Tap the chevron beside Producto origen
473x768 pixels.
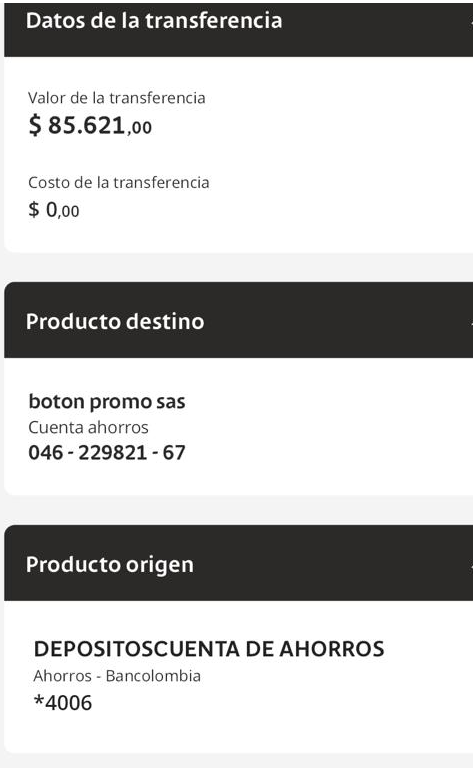[x=471, y=565]
